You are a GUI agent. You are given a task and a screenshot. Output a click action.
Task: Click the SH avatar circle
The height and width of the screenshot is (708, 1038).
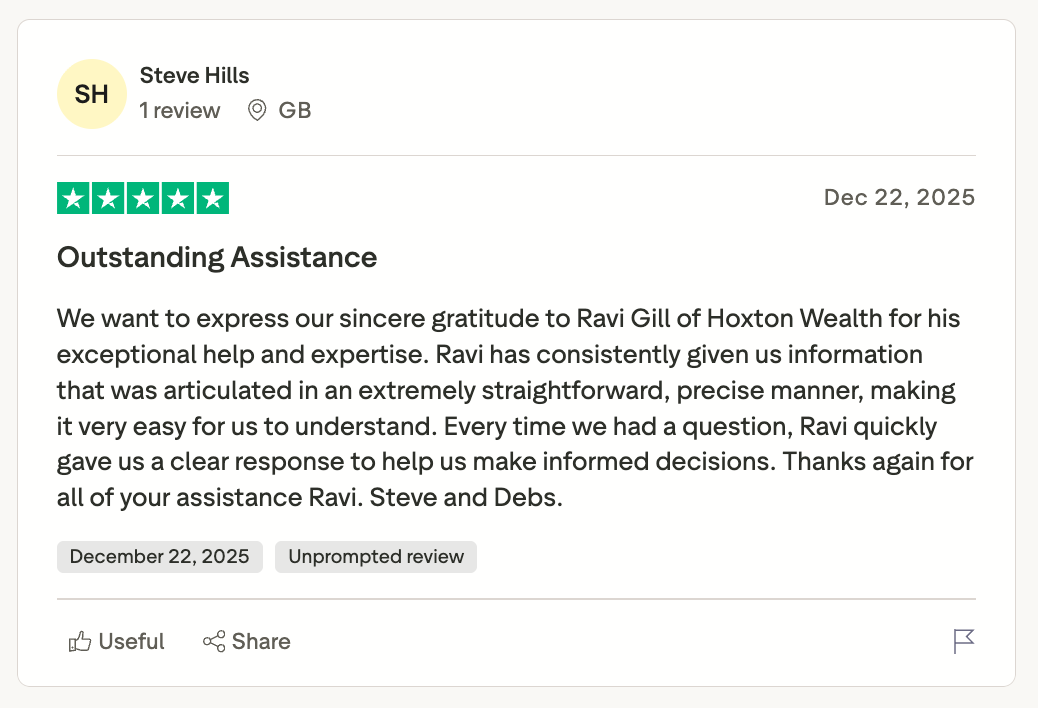click(x=92, y=94)
